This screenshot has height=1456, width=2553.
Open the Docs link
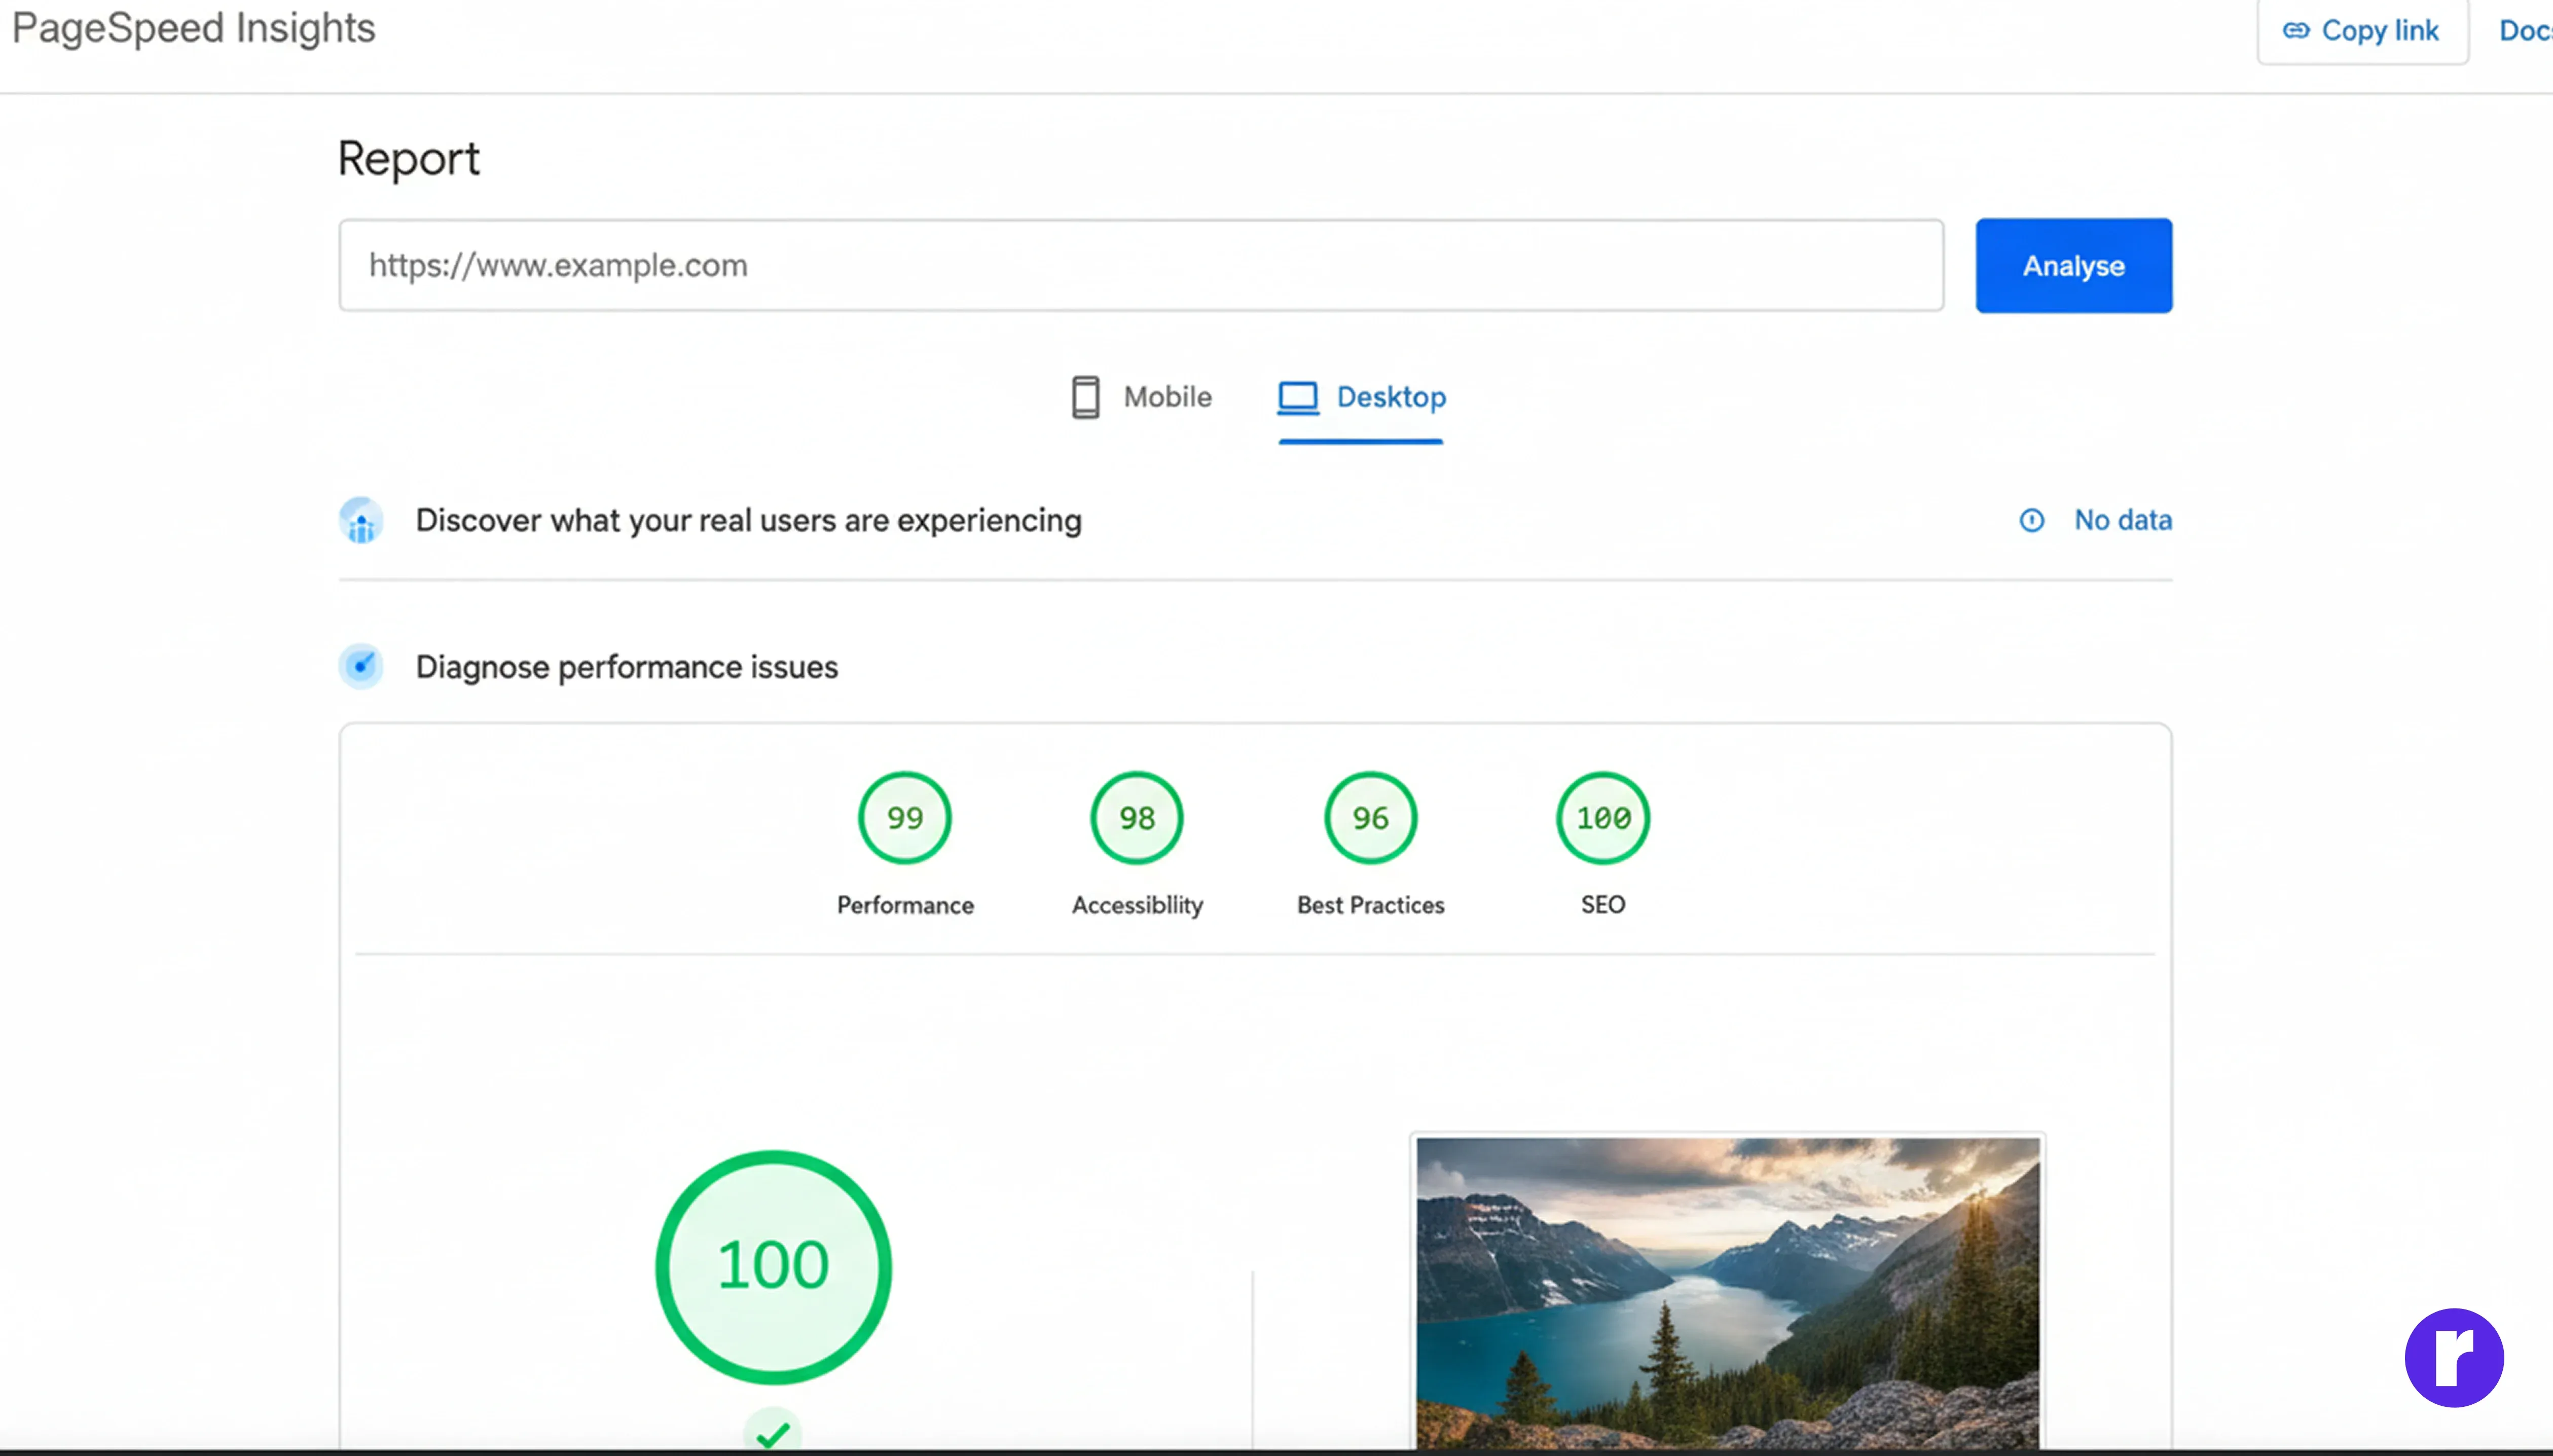point(2524,31)
